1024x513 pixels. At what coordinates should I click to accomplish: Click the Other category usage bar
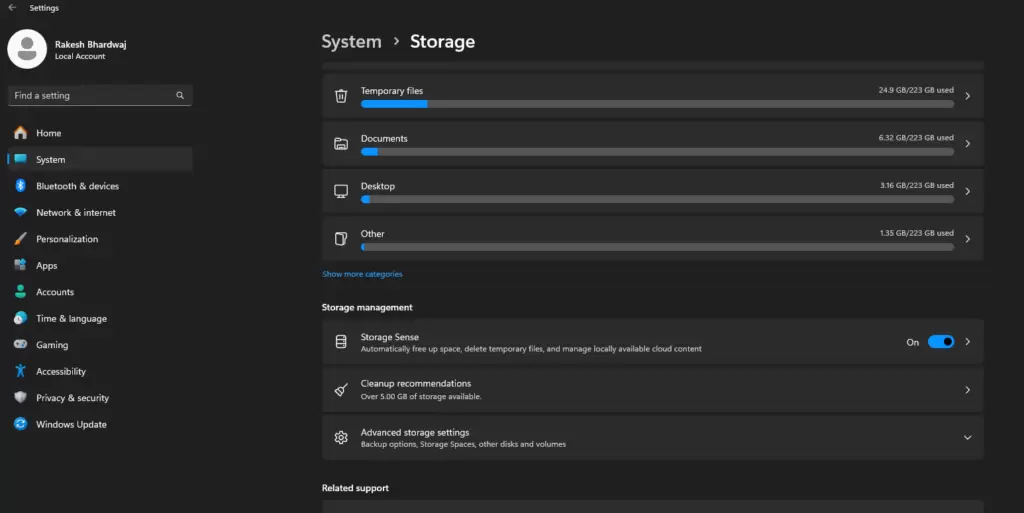[657, 246]
